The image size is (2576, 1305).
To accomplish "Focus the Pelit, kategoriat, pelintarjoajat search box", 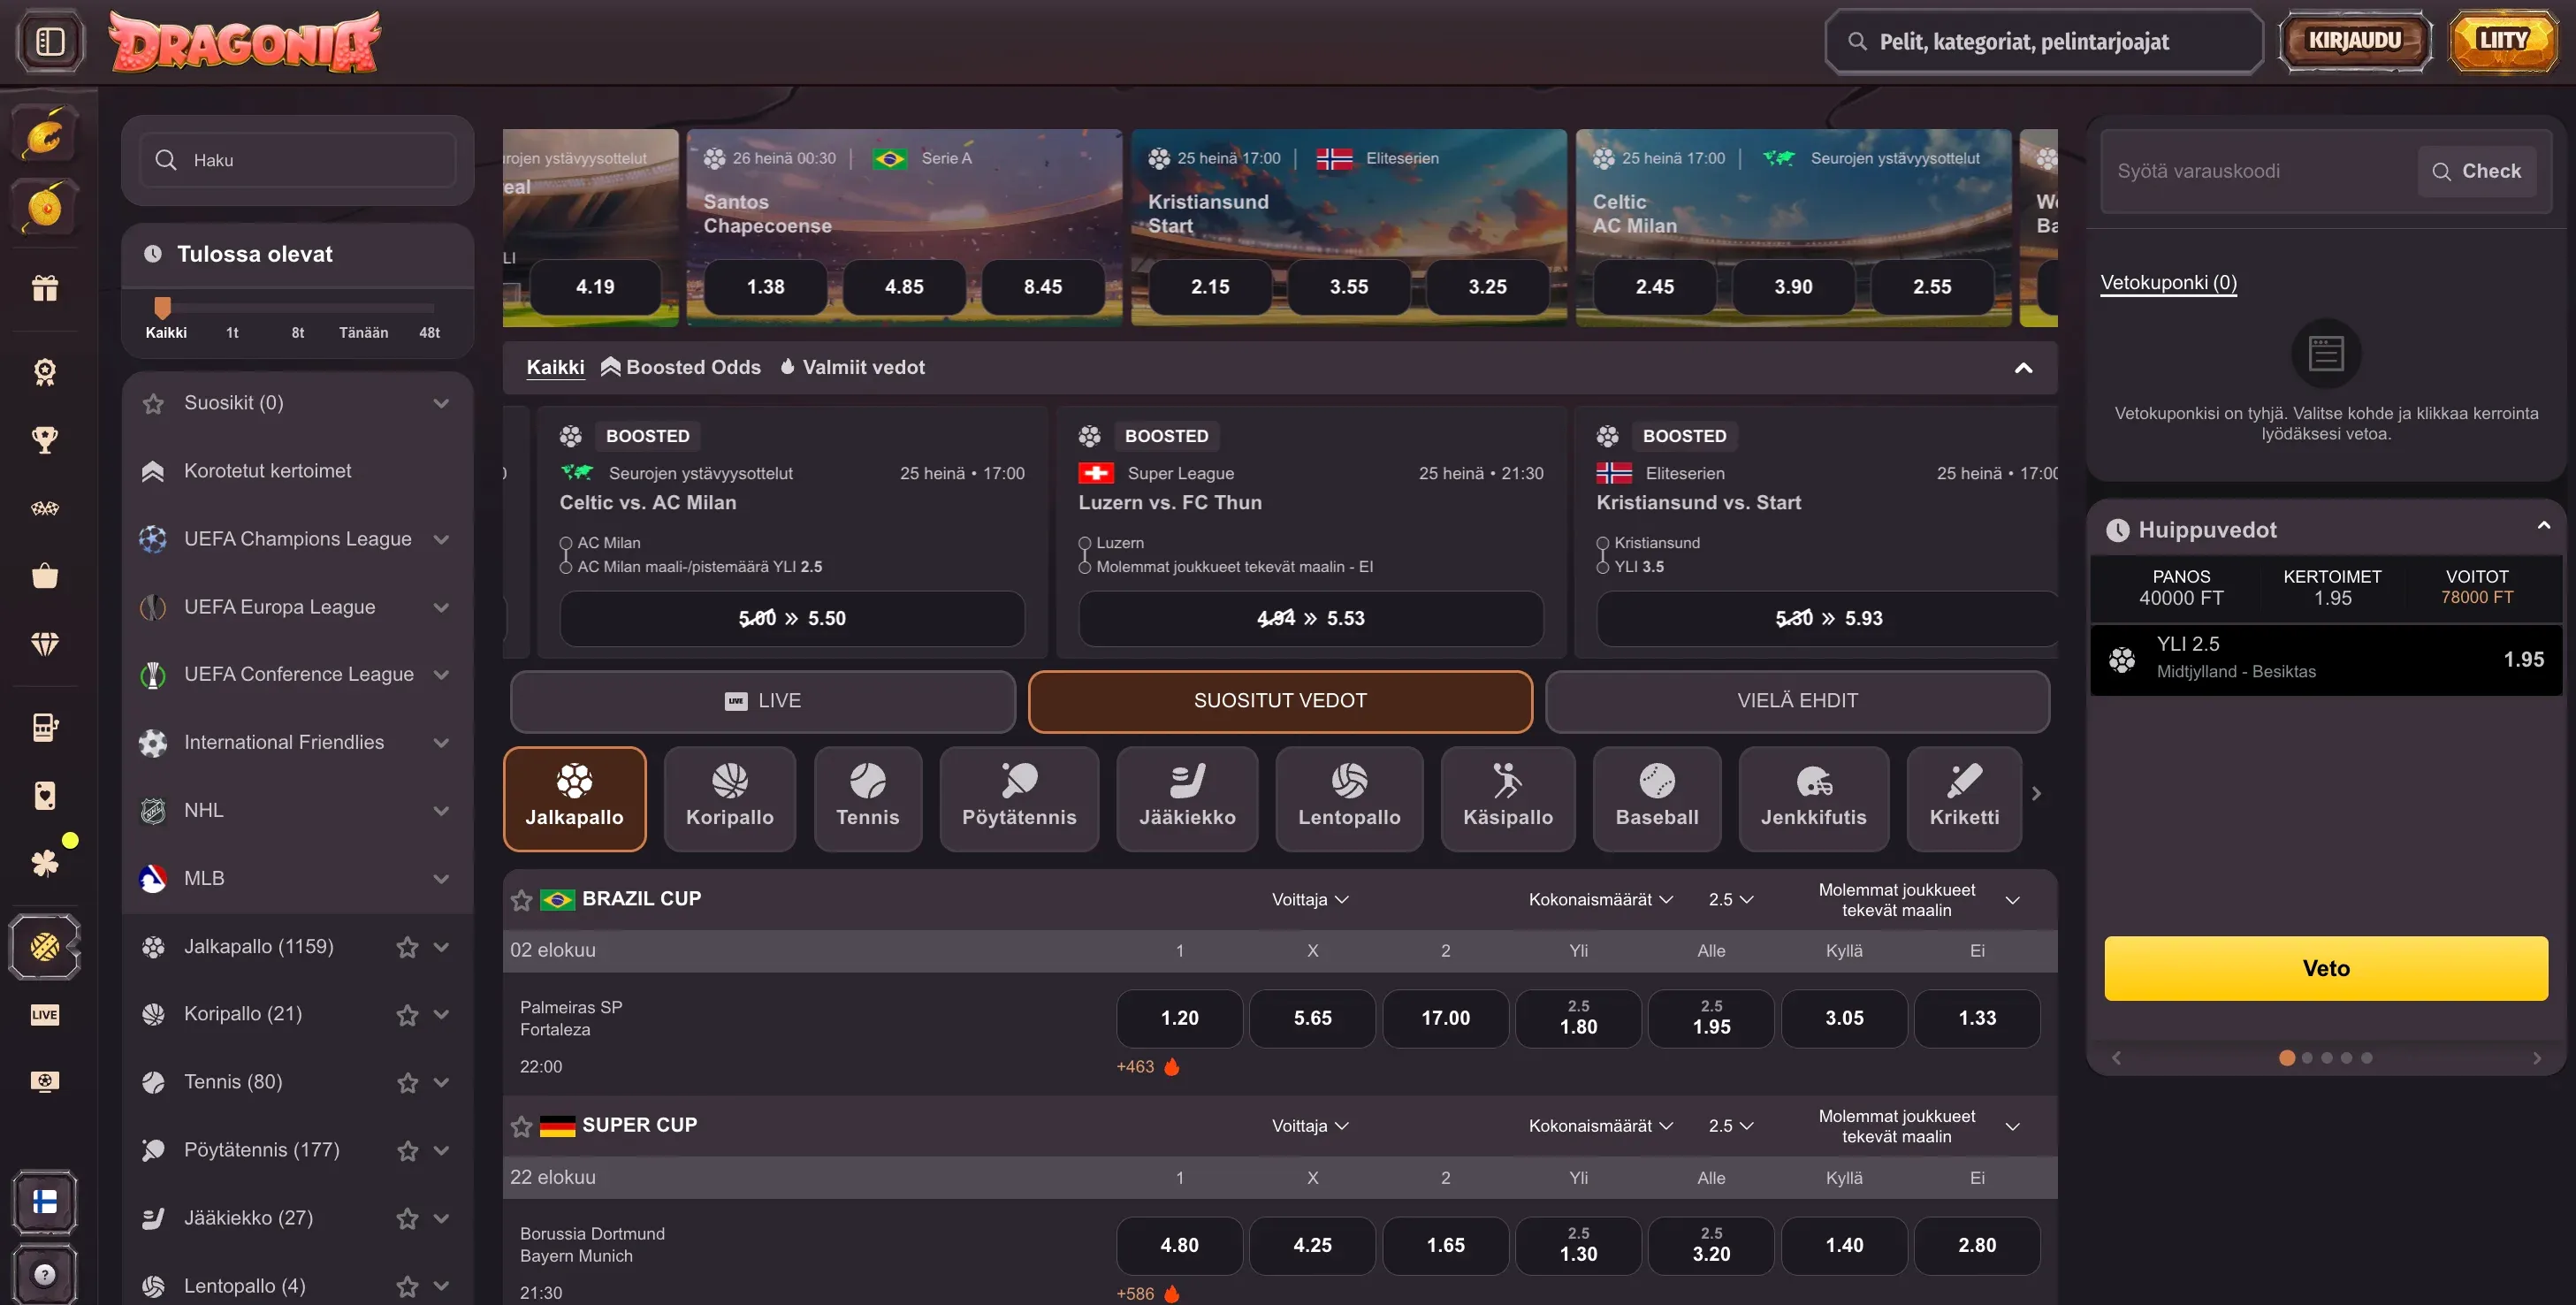I will pos(2044,41).
